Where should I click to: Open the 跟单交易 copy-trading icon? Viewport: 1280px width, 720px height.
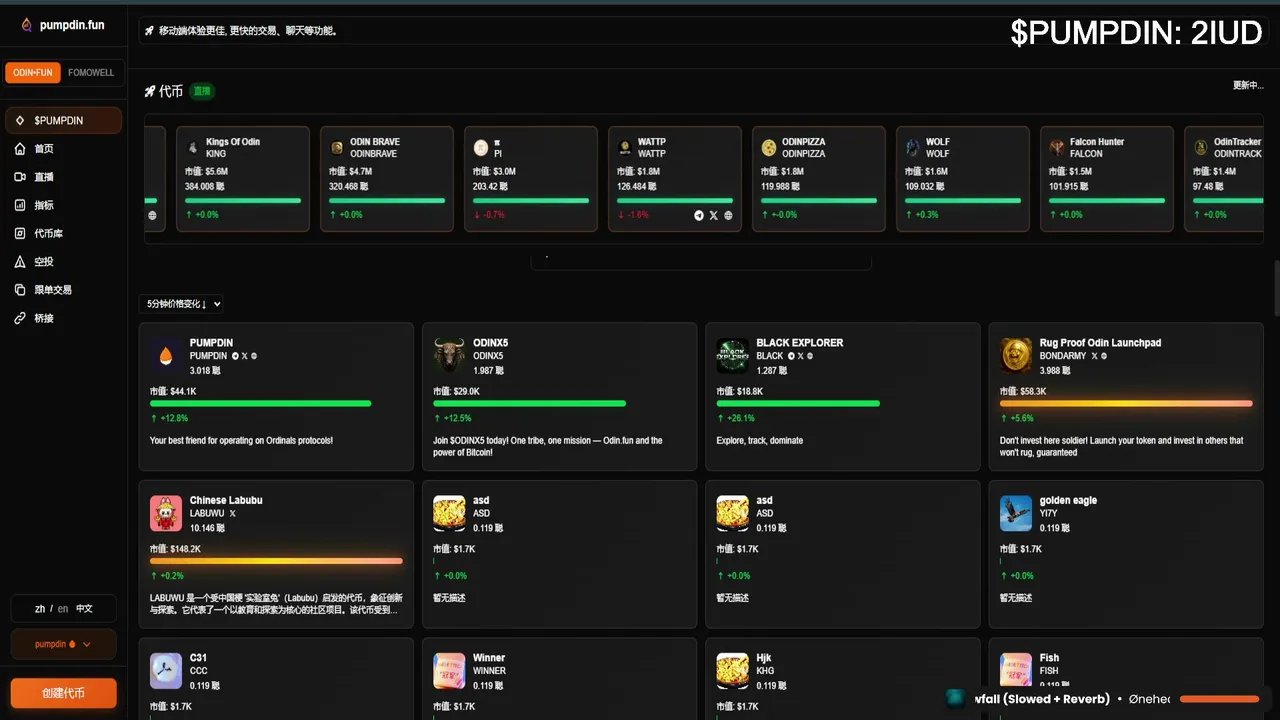pos(20,290)
